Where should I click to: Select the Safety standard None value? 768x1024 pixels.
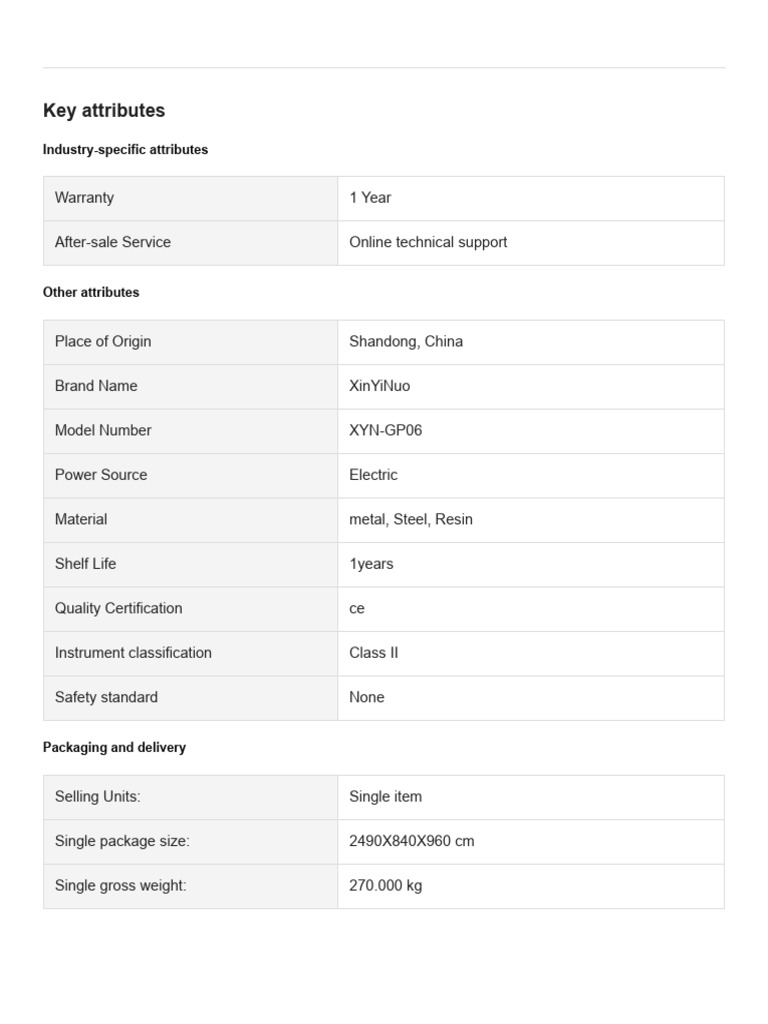(x=366, y=697)
